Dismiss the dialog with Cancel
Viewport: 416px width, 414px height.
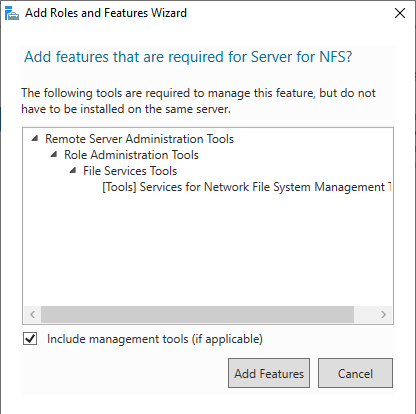355,373
